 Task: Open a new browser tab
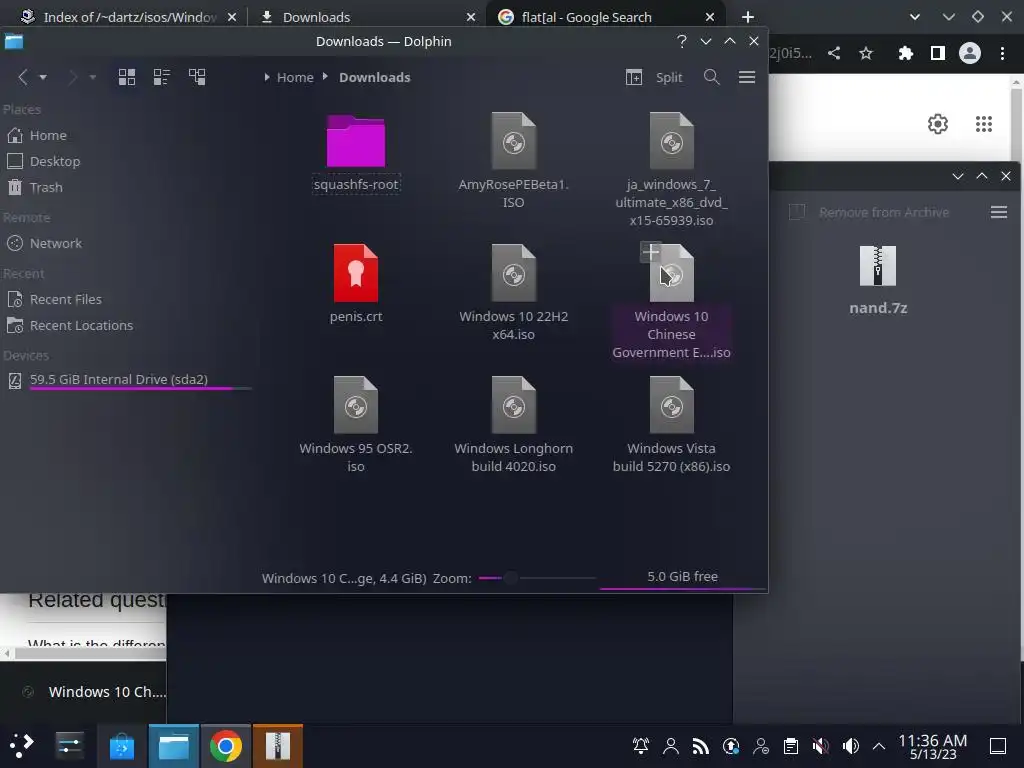(x=748, y=17)
